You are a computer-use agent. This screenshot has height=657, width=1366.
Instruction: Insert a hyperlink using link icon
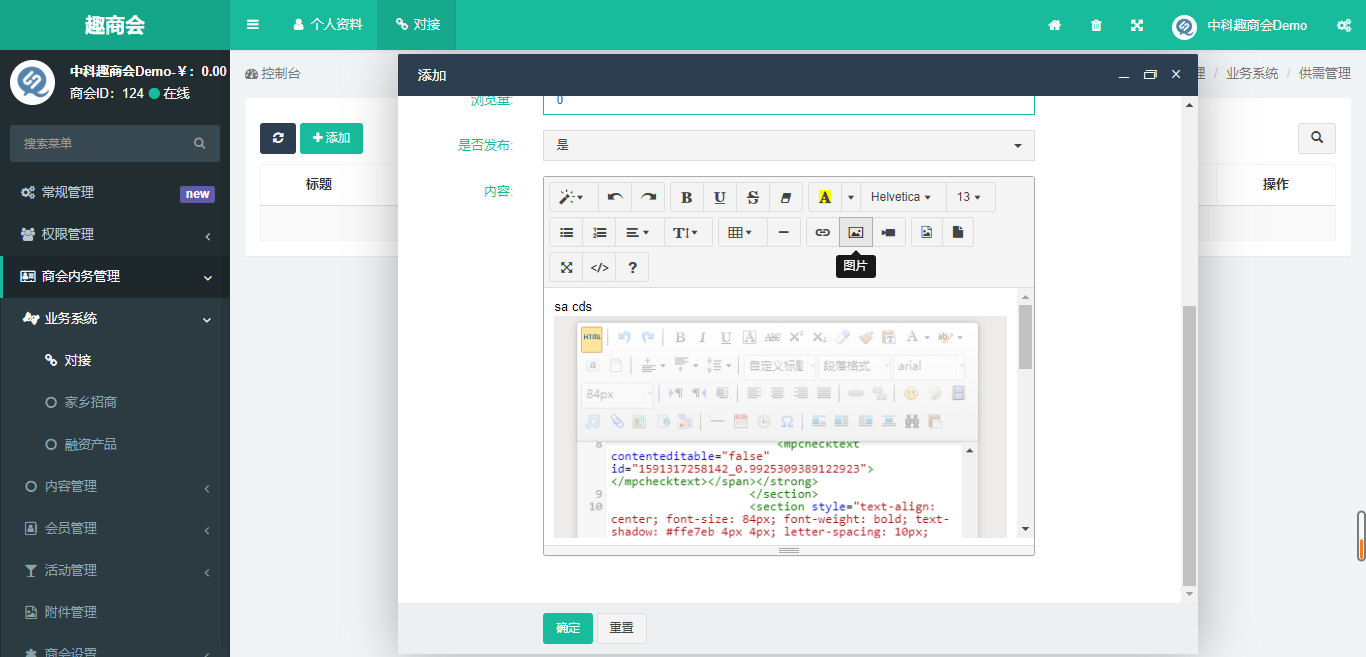tap(822, 232)
